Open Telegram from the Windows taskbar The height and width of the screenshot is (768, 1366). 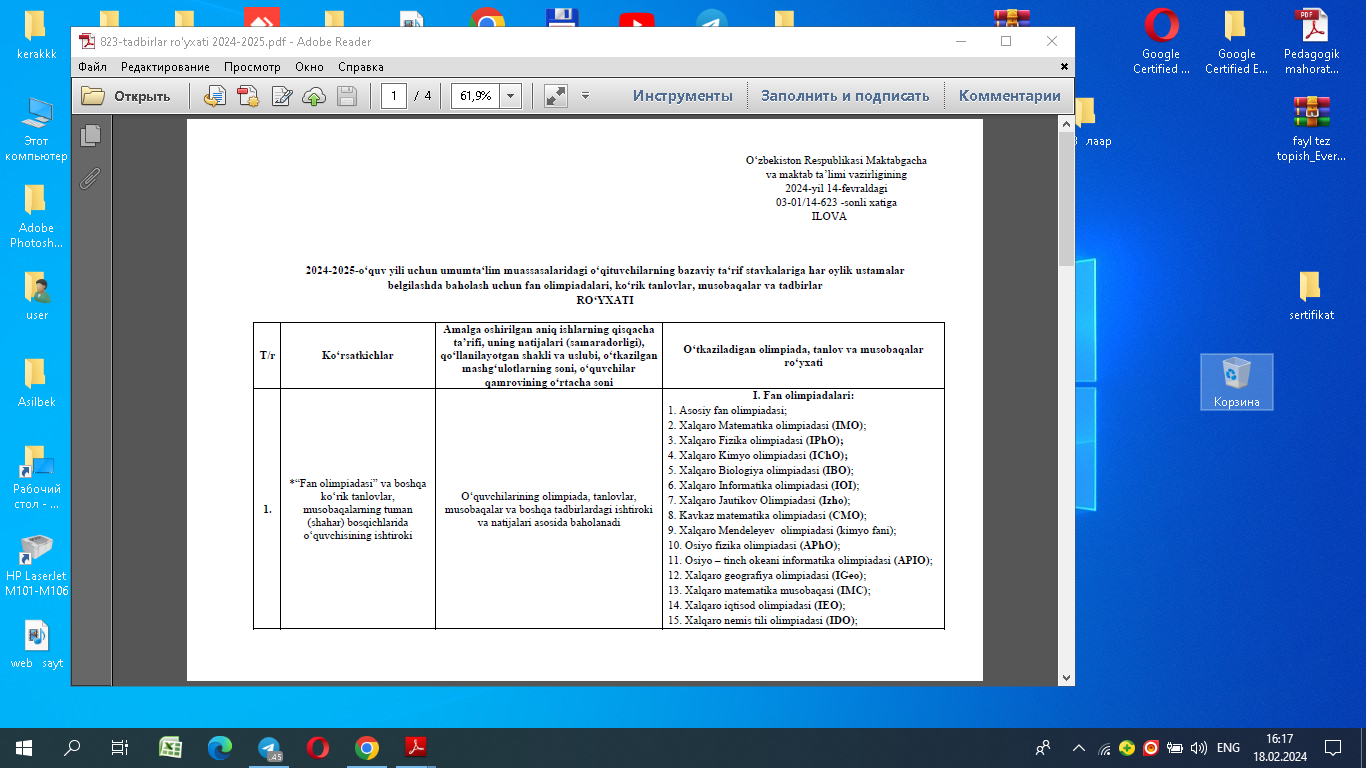269,747
